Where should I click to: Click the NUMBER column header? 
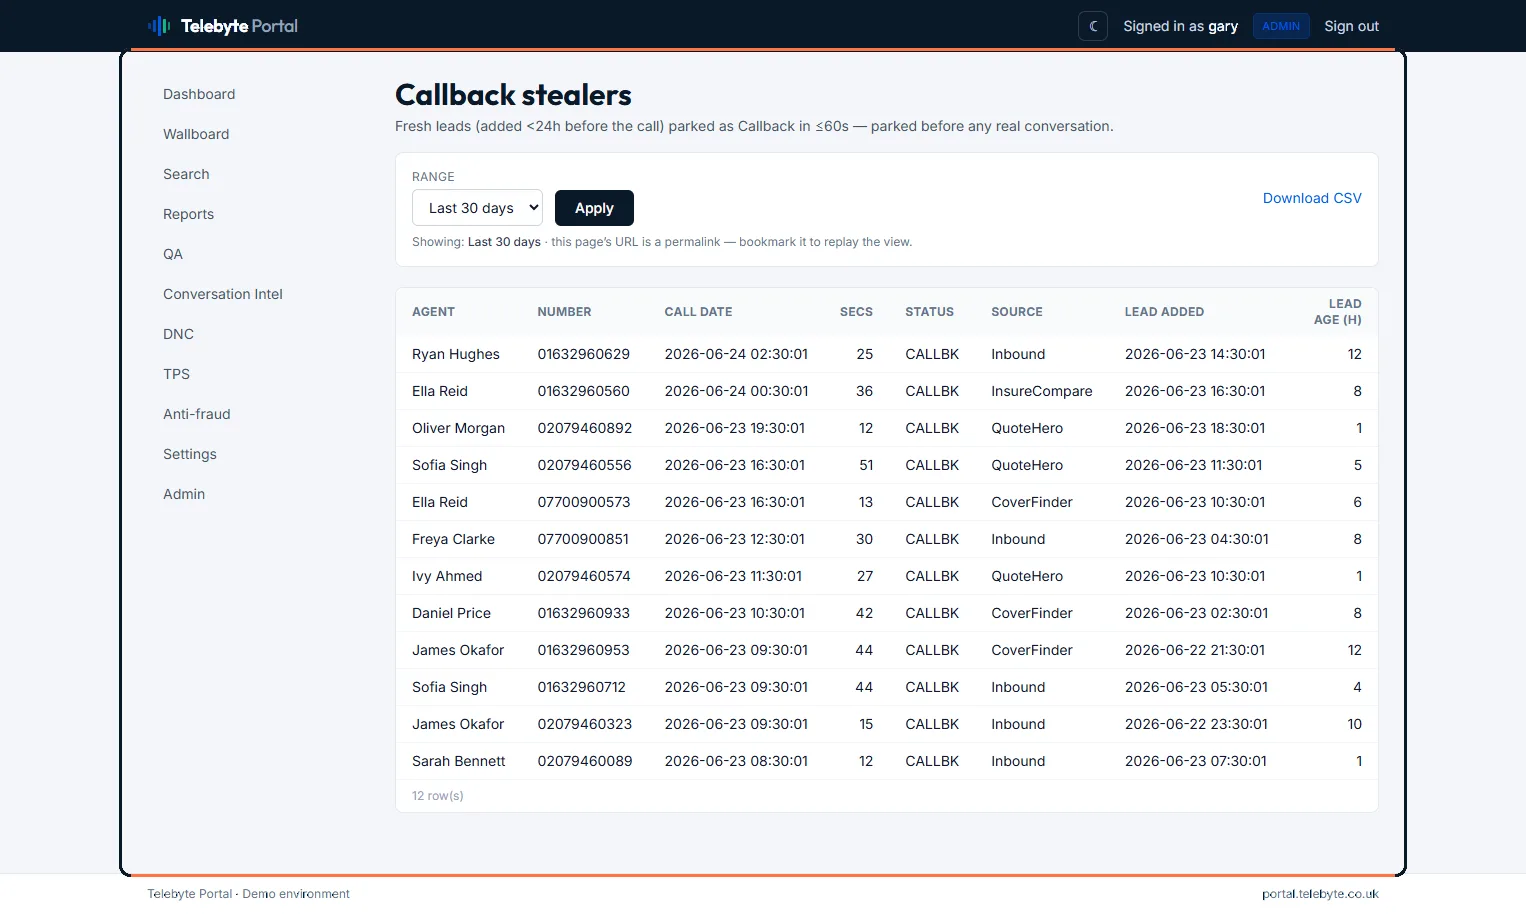coord(564,312)
